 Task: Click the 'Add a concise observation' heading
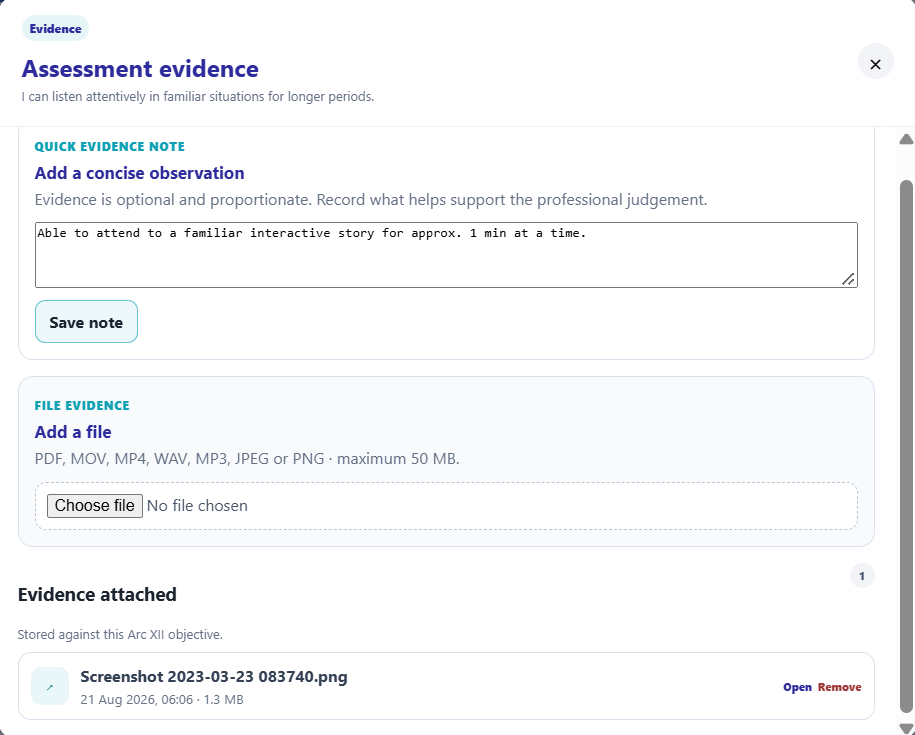(139, 173)
